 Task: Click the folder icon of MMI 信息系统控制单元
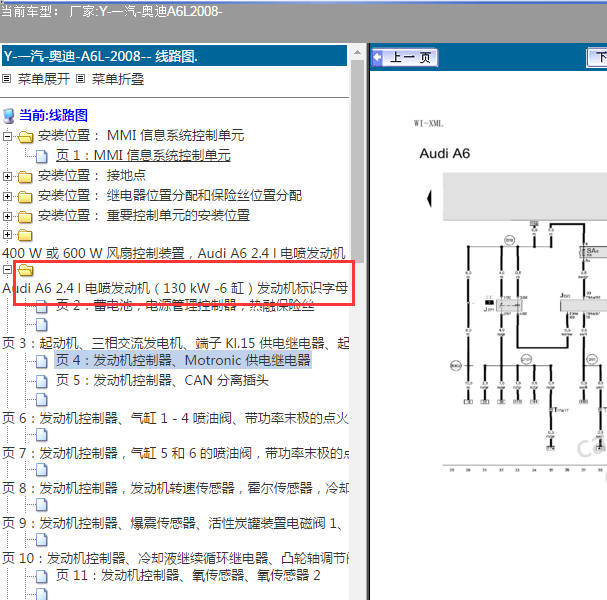point(25,136)
